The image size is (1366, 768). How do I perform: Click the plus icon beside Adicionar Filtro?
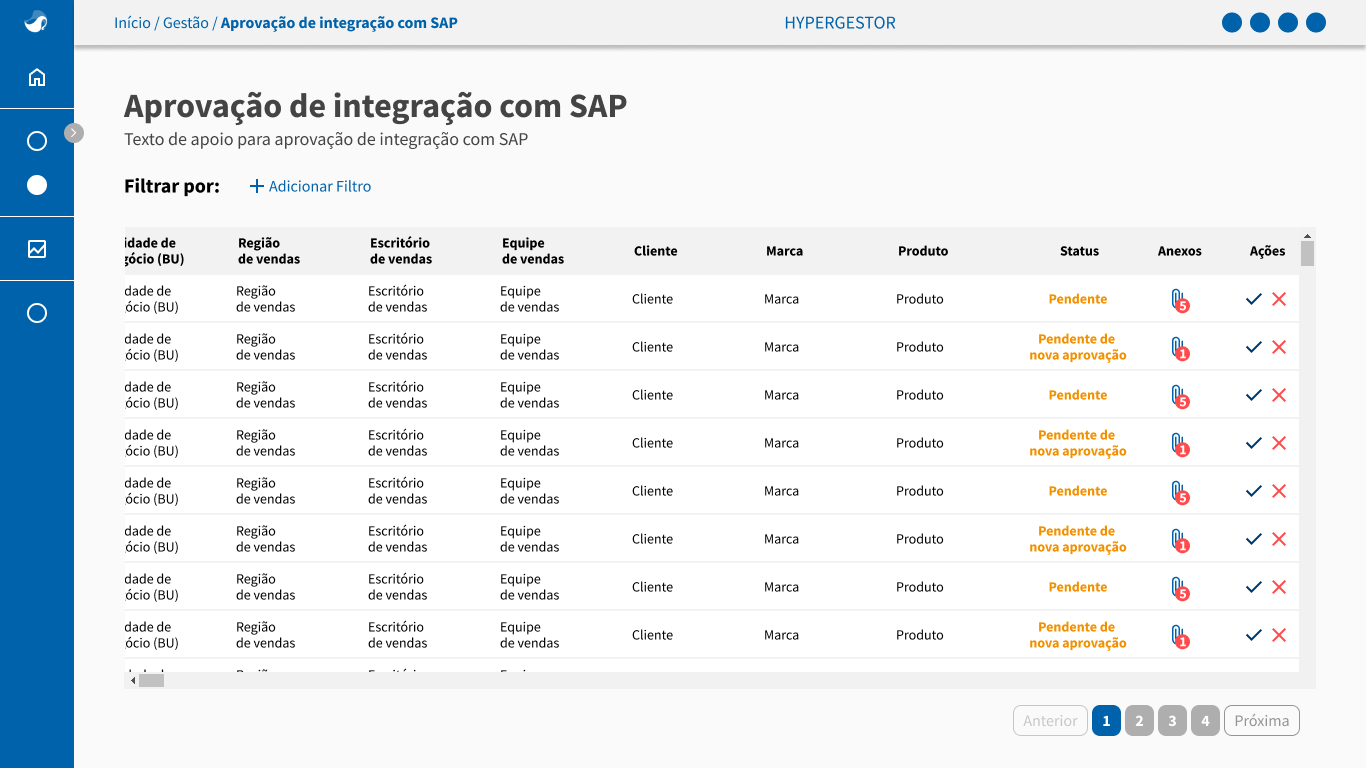[x=257, y=186]
